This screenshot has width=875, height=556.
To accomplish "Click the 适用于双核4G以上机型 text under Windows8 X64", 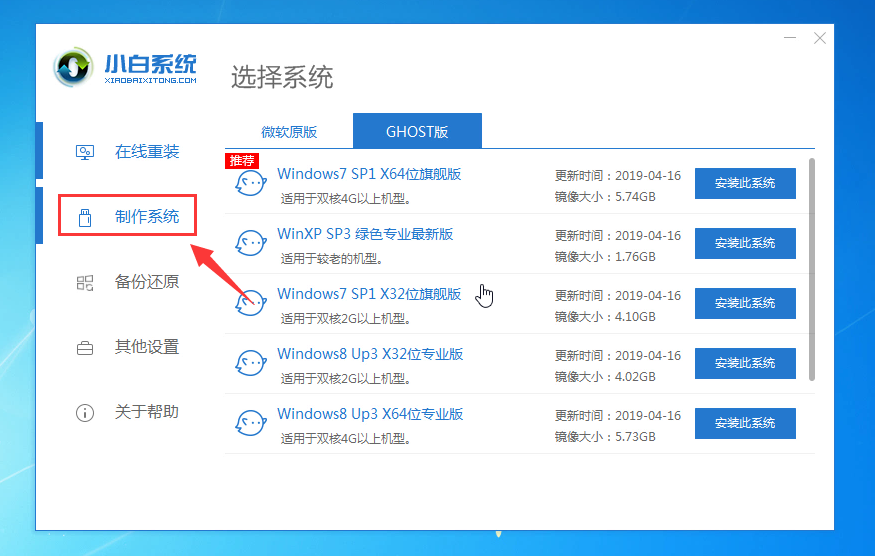I will [345, 439].
